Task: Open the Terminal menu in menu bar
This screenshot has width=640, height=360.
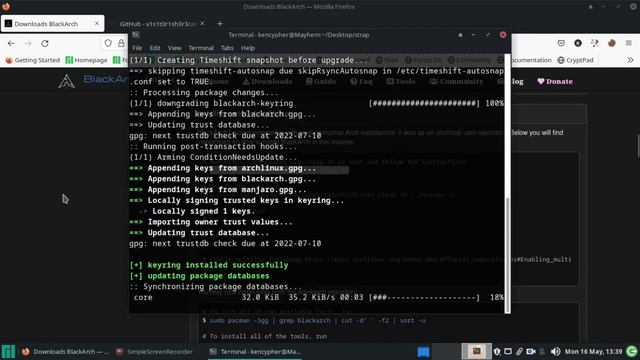Action: 201,48
